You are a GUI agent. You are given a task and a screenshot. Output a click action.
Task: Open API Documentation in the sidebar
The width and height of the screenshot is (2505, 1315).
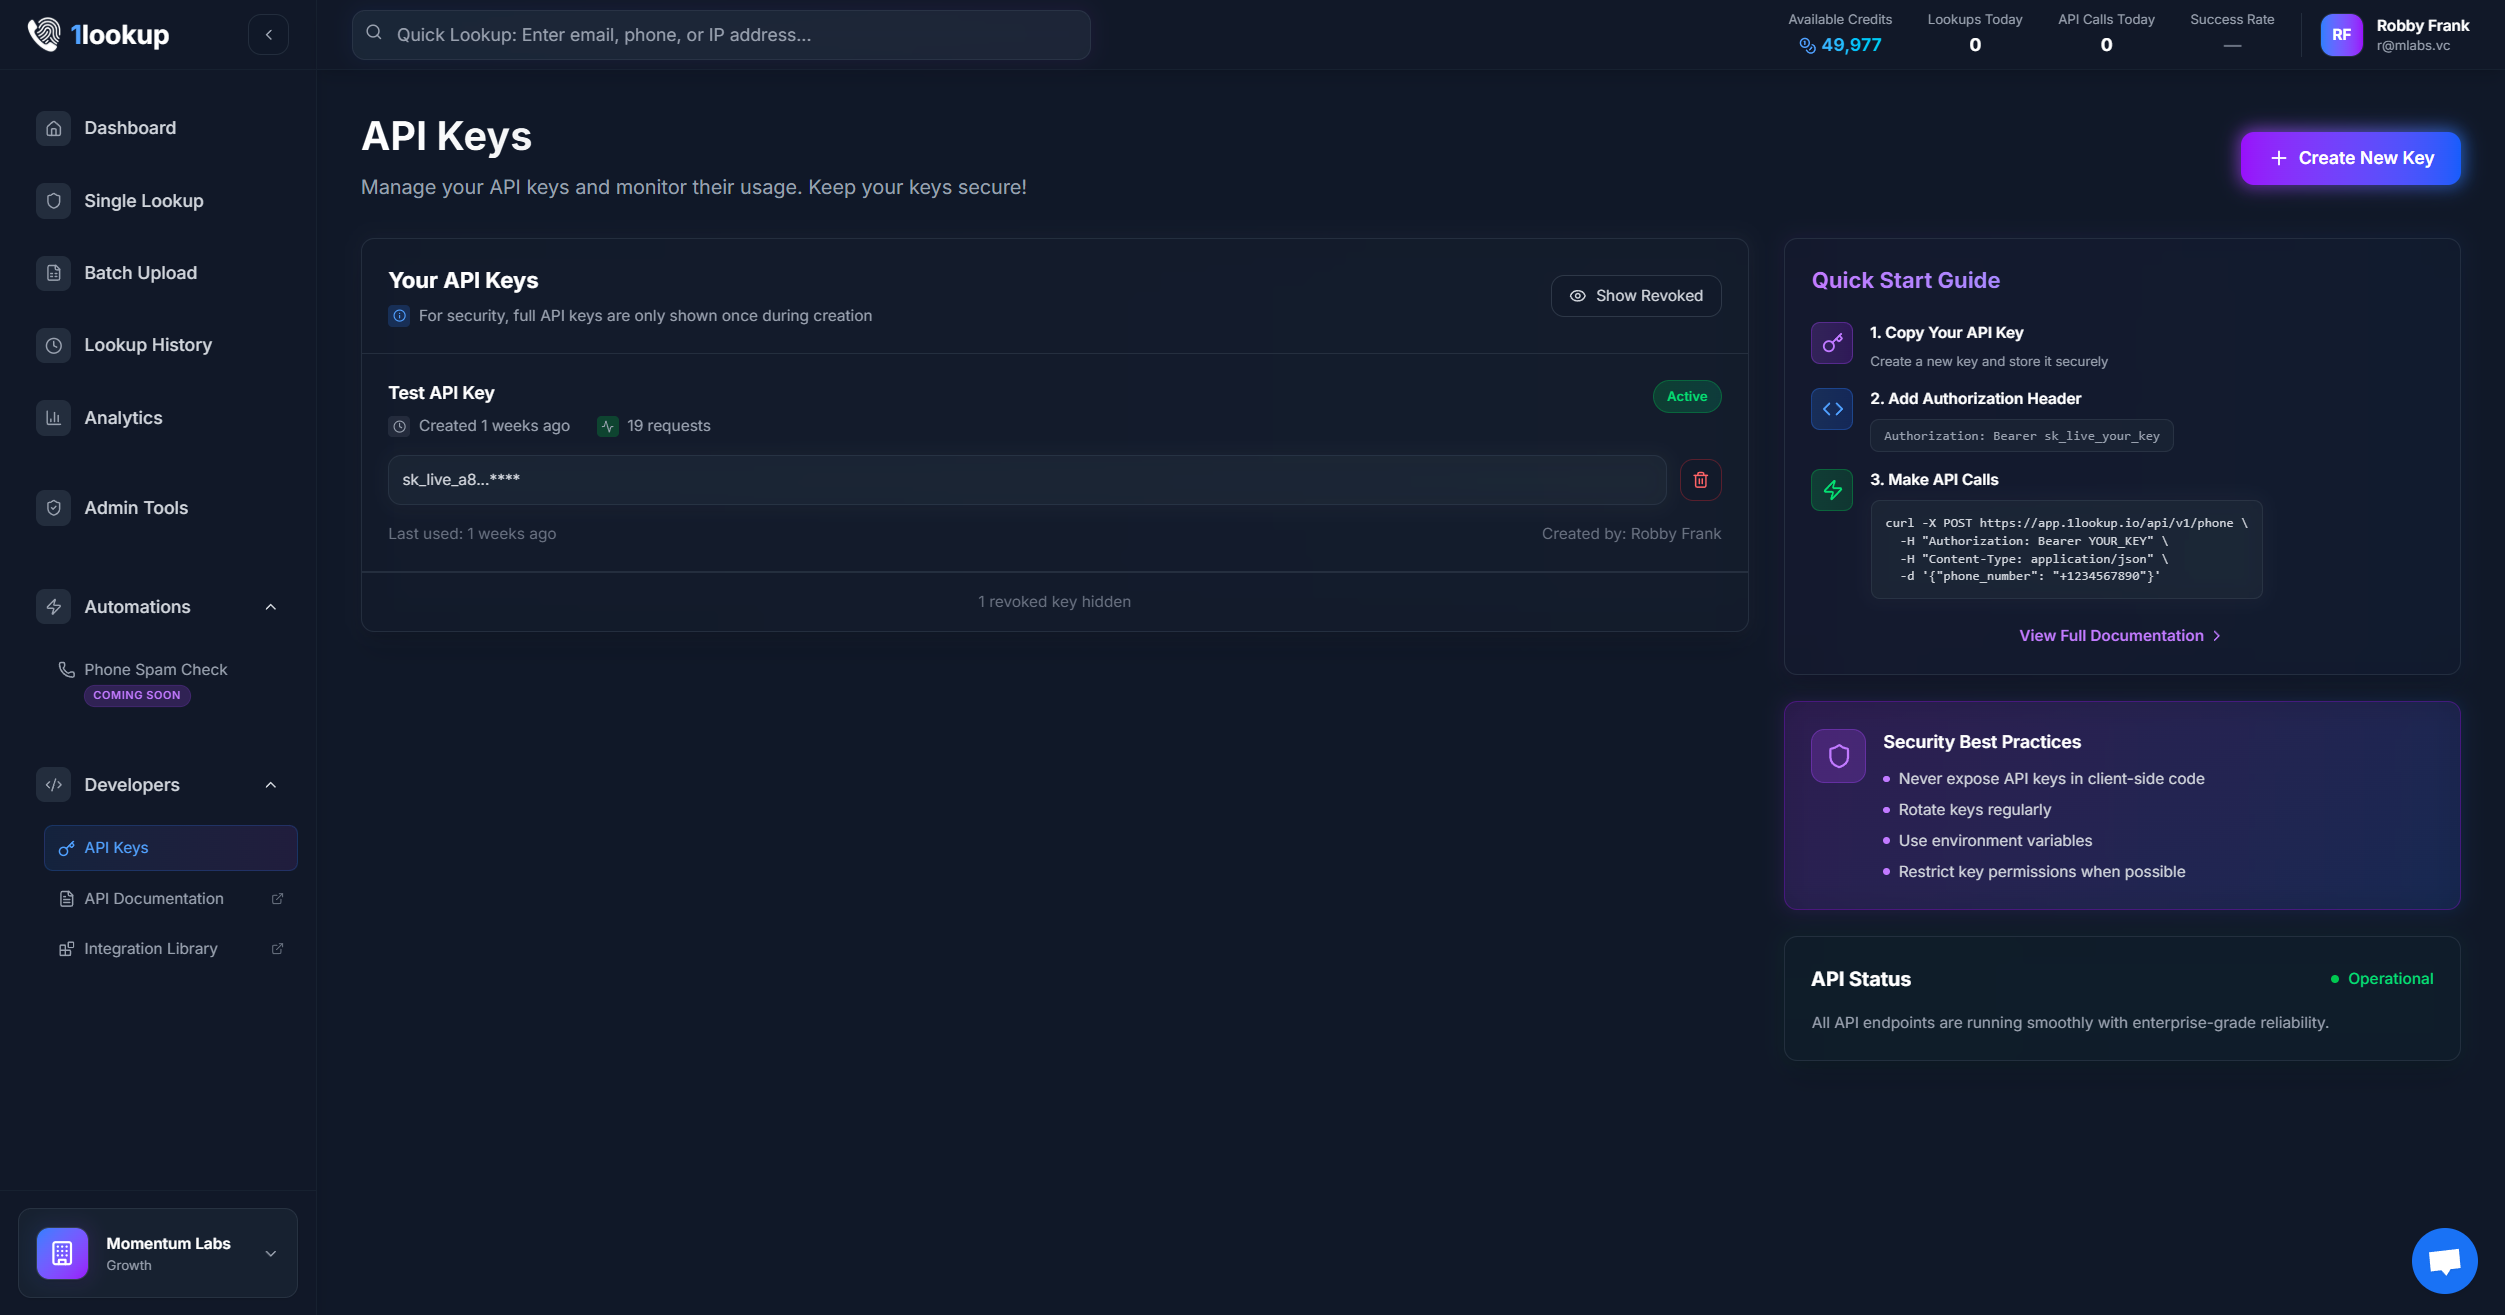(154, 899)
